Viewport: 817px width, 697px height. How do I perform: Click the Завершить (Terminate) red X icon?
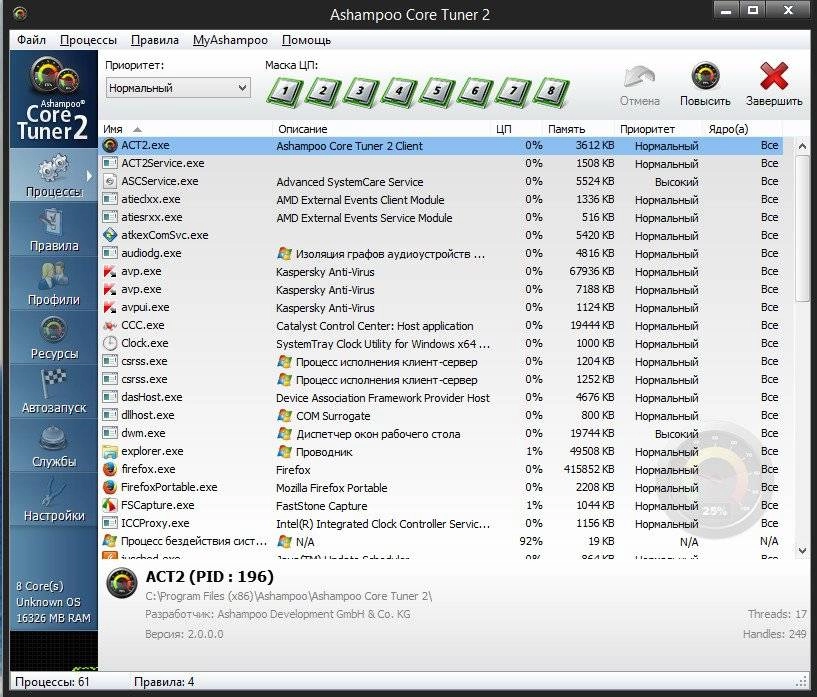tap(774, 77)
